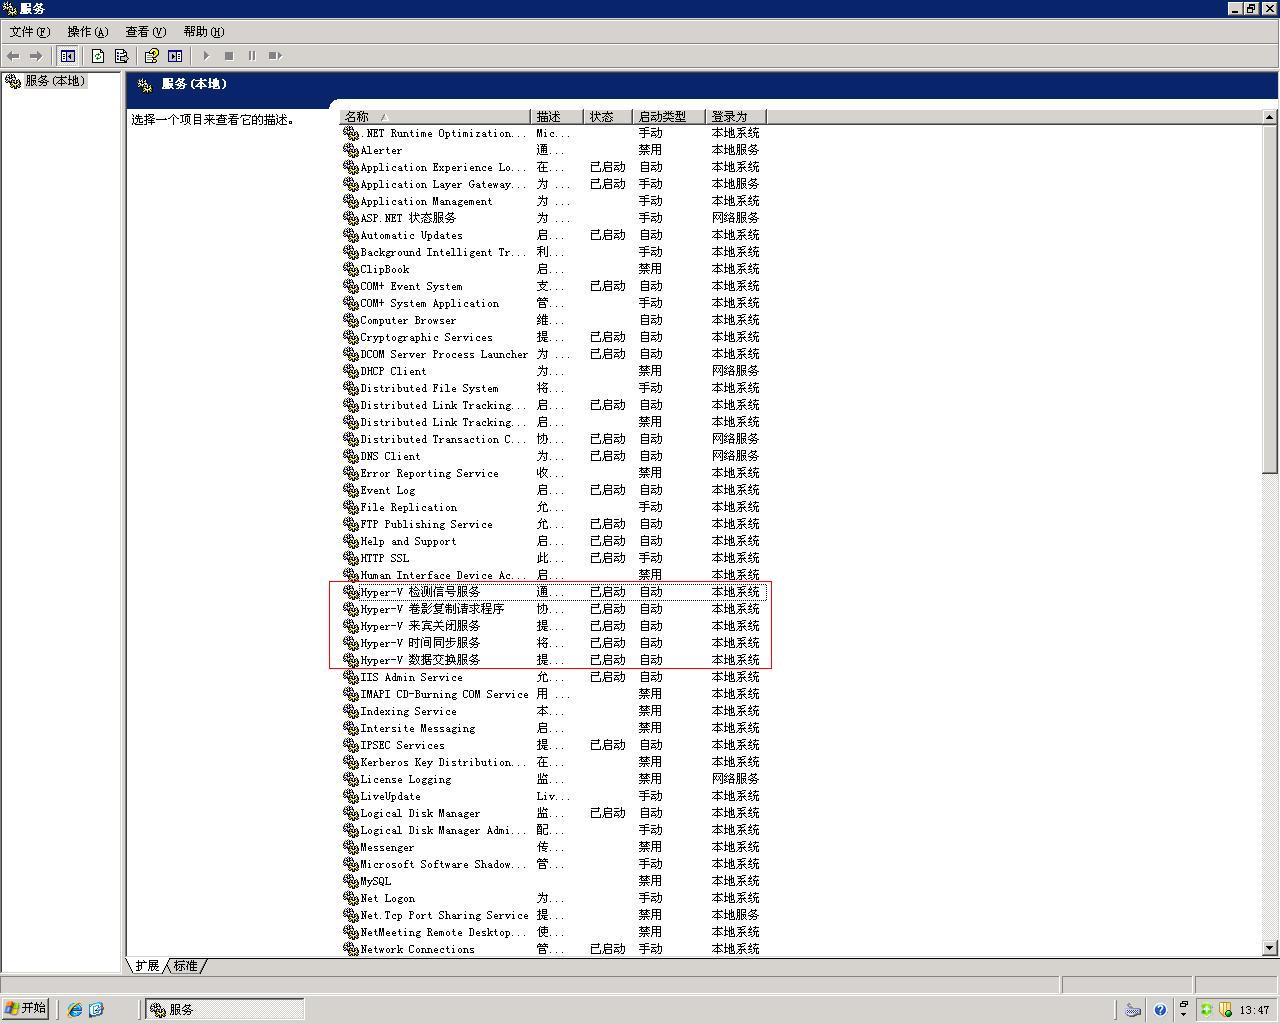
Task: Click the 开始 Start button
Action: [26, 1009]
